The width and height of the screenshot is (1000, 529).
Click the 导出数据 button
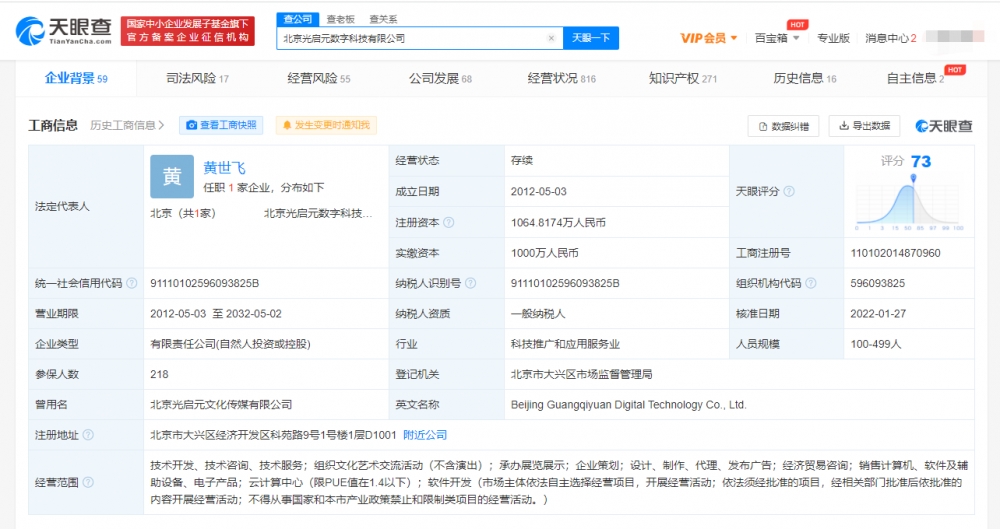pyautogui.click(x=864, y=126)
